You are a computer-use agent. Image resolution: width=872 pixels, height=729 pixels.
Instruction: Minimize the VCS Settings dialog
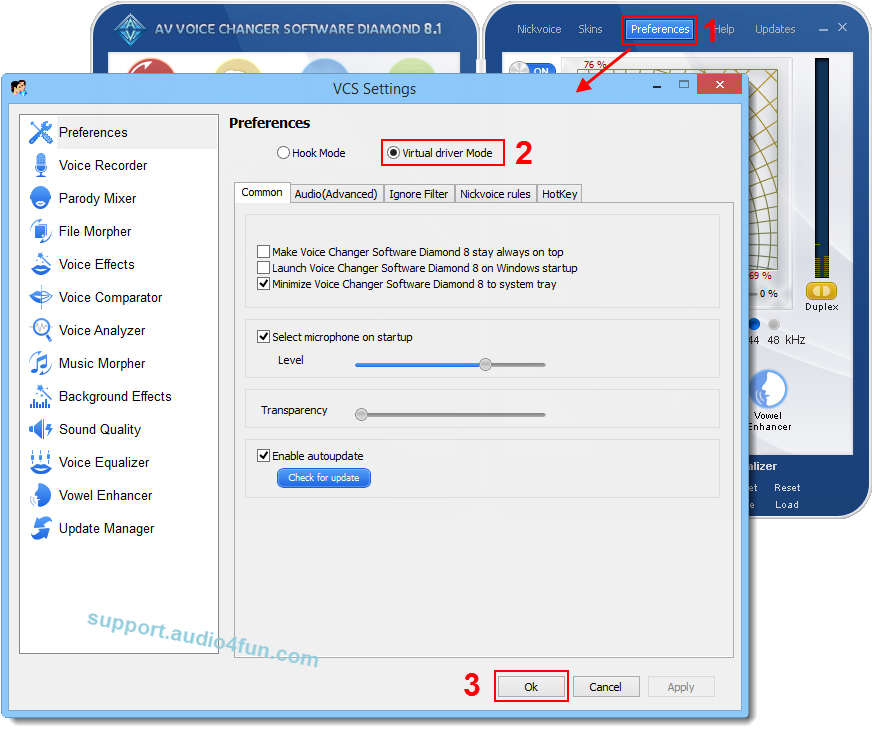tap(657, 85)
